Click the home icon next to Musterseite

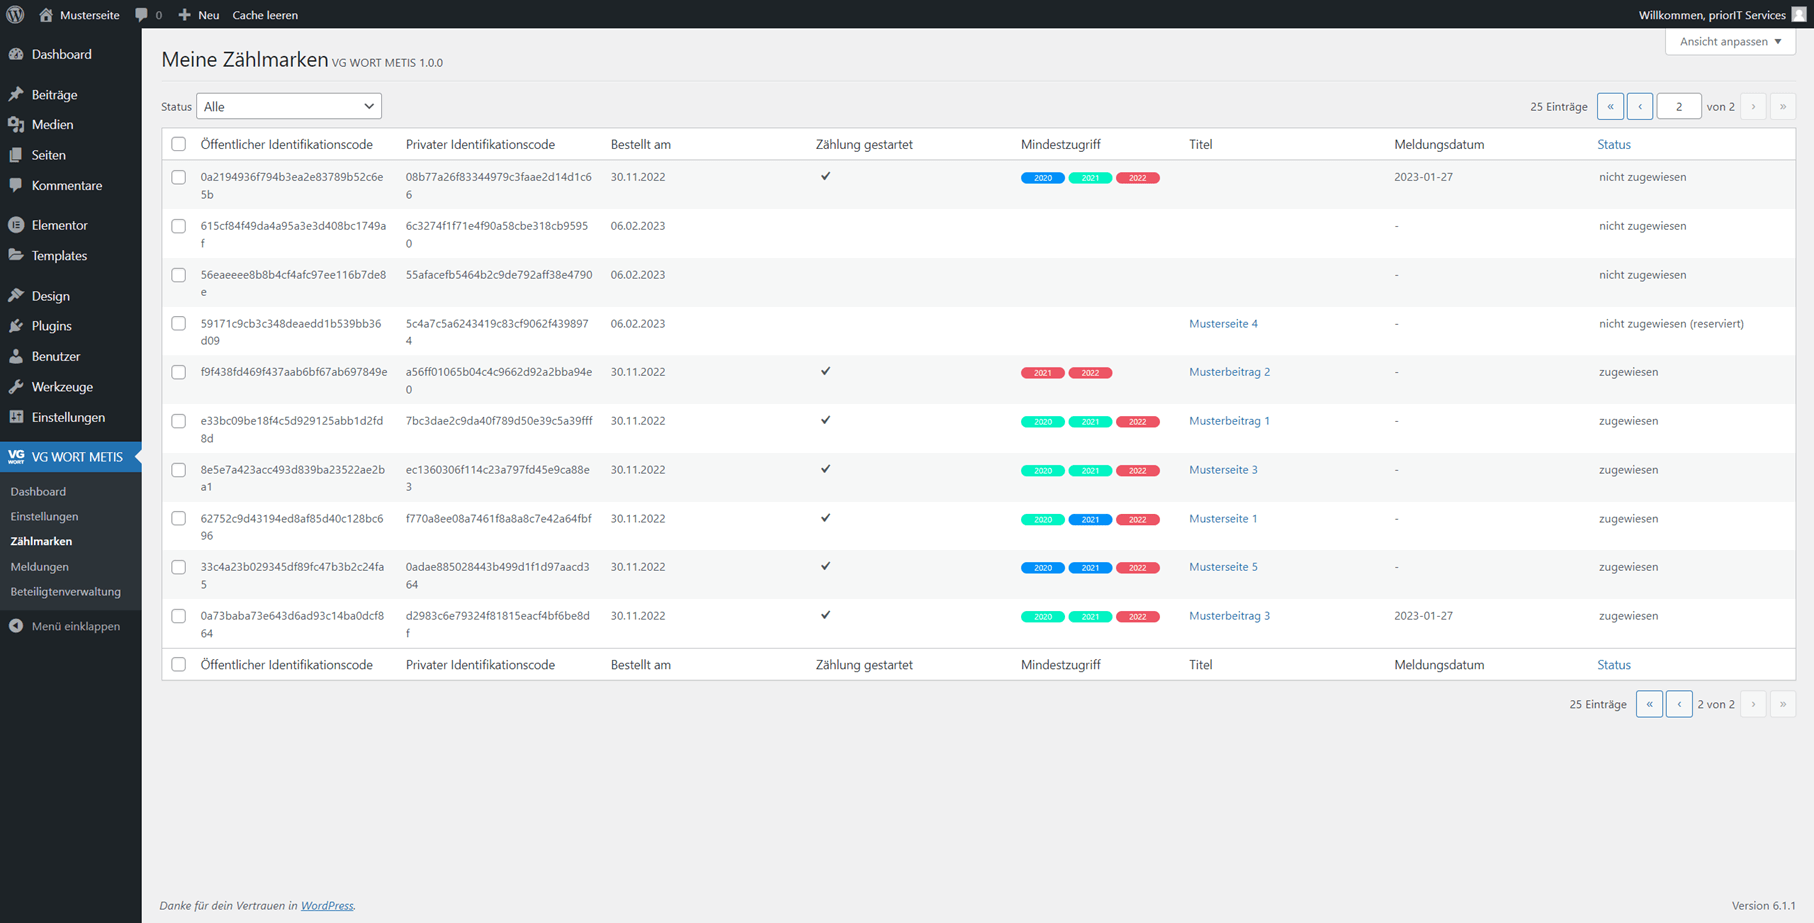pyautogui.click(x=46, y=15)
